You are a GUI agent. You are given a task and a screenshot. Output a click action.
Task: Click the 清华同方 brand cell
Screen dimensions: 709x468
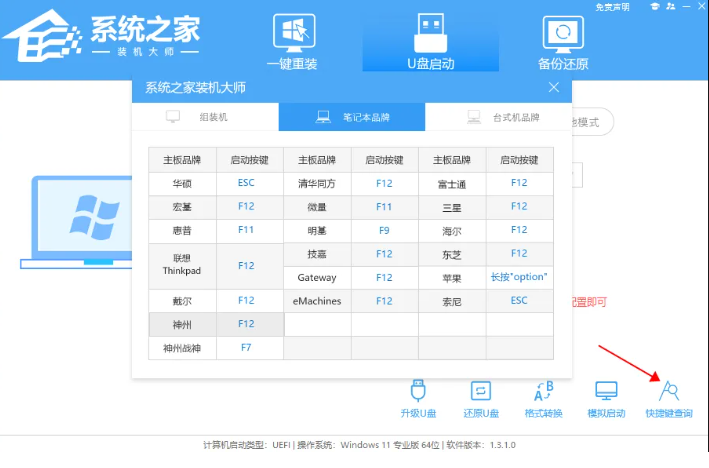click(x=317, y=184)
